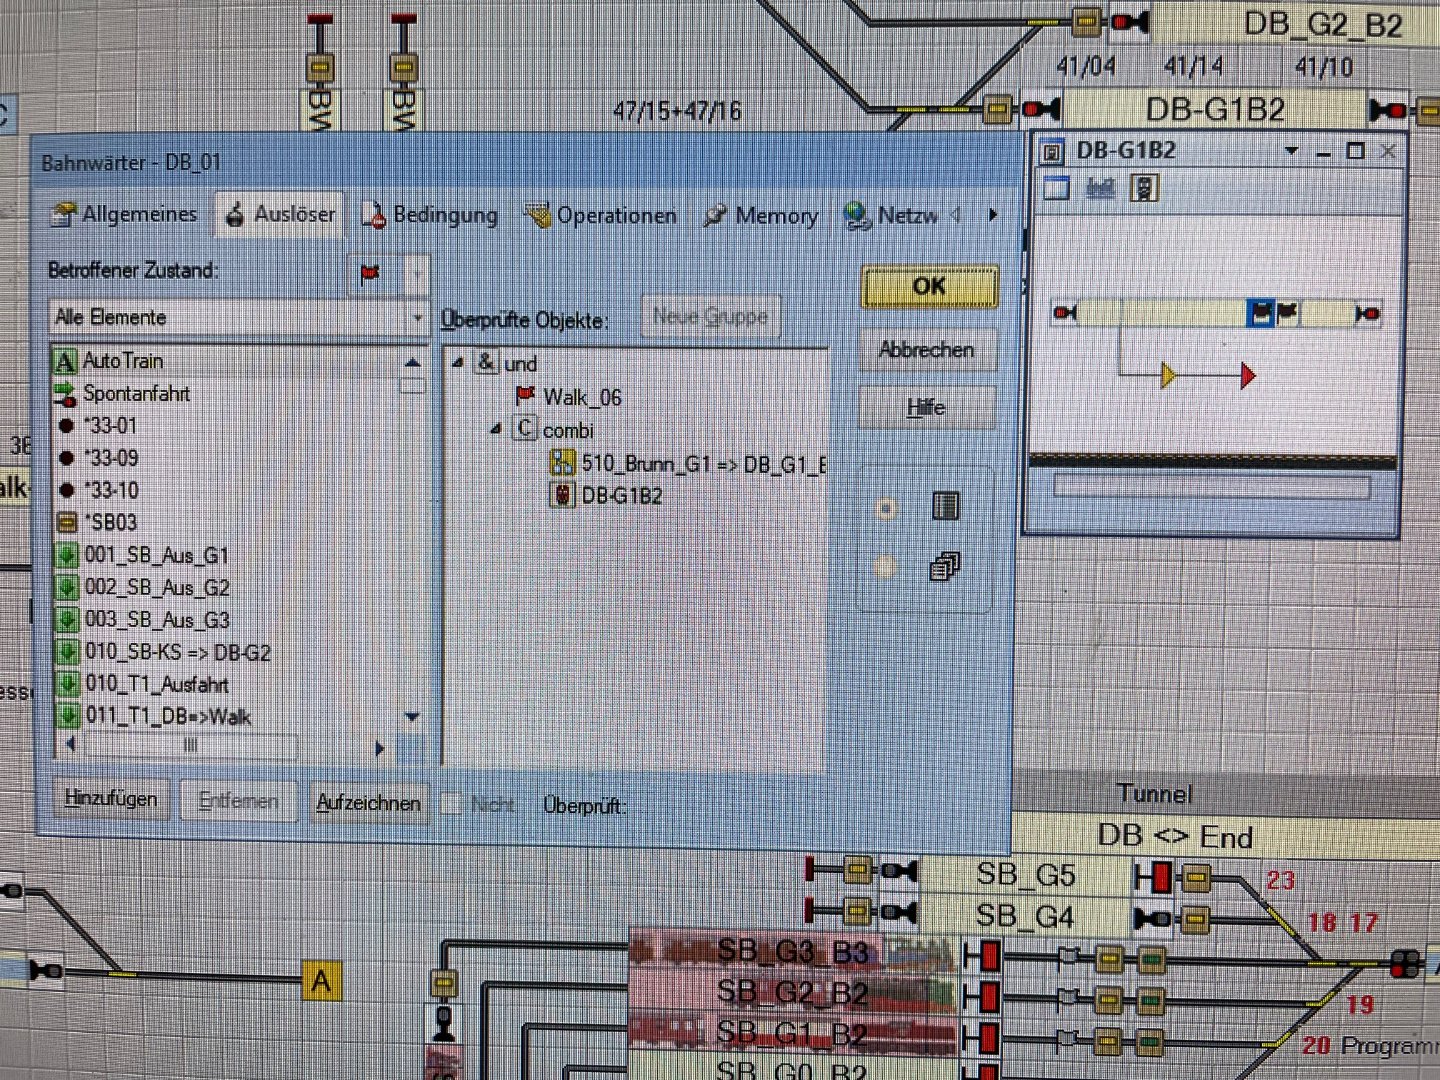Click the horizontal scrollbar of the element list

tap(225, 746)
